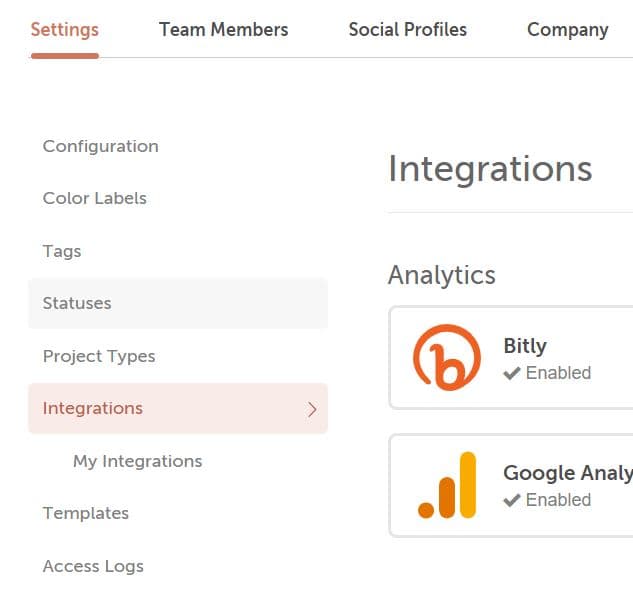Image resolution: width=633 pixels, height=601 pixels.
Task: Select Integrations in the sidebar
Action: click(93, 408)
